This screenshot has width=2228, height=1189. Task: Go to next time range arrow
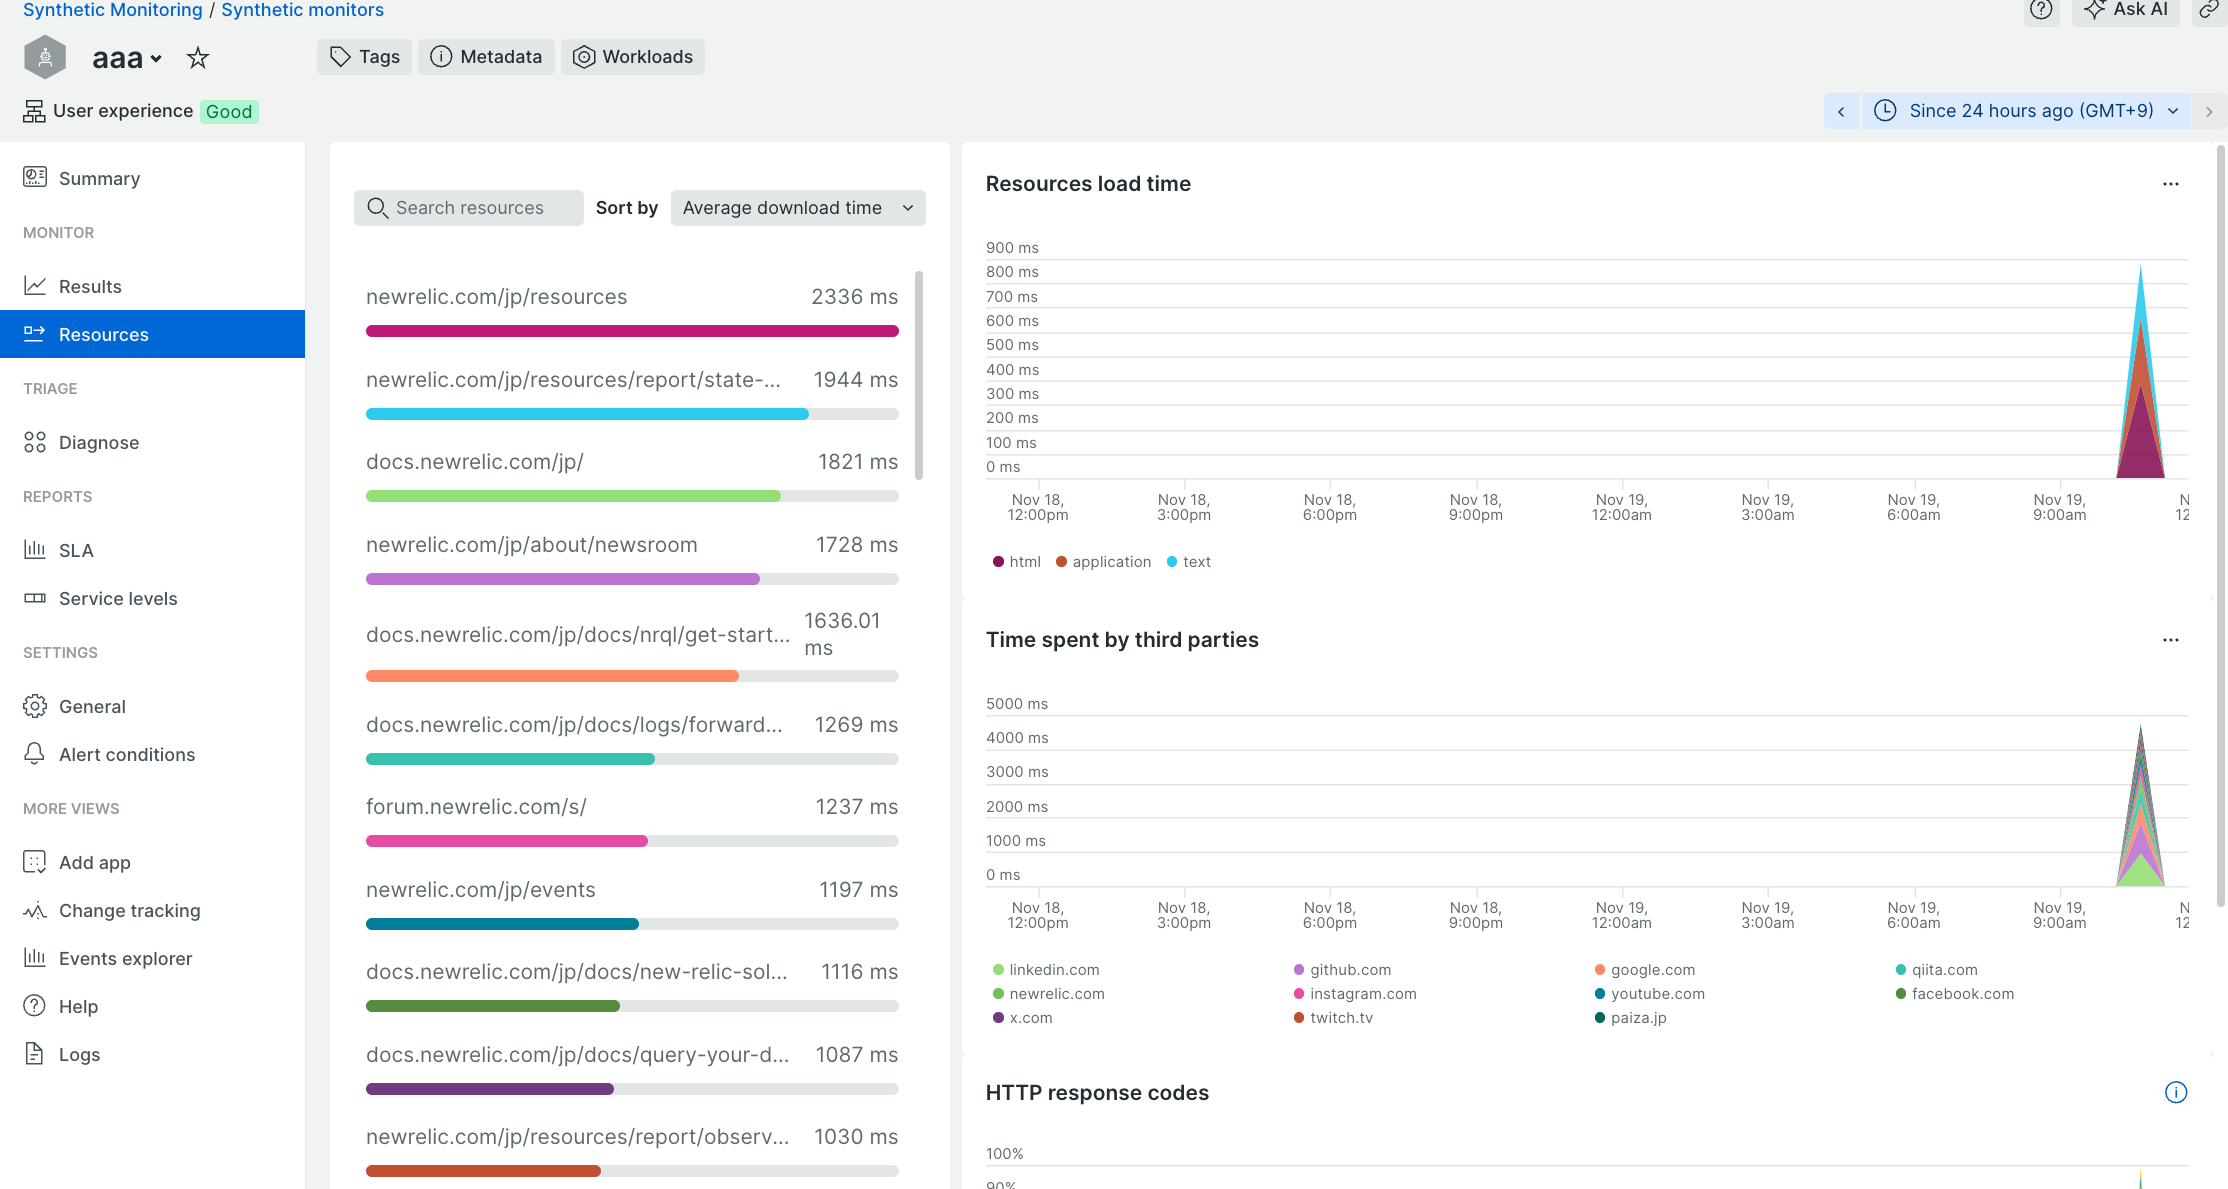pos(2209,111)
